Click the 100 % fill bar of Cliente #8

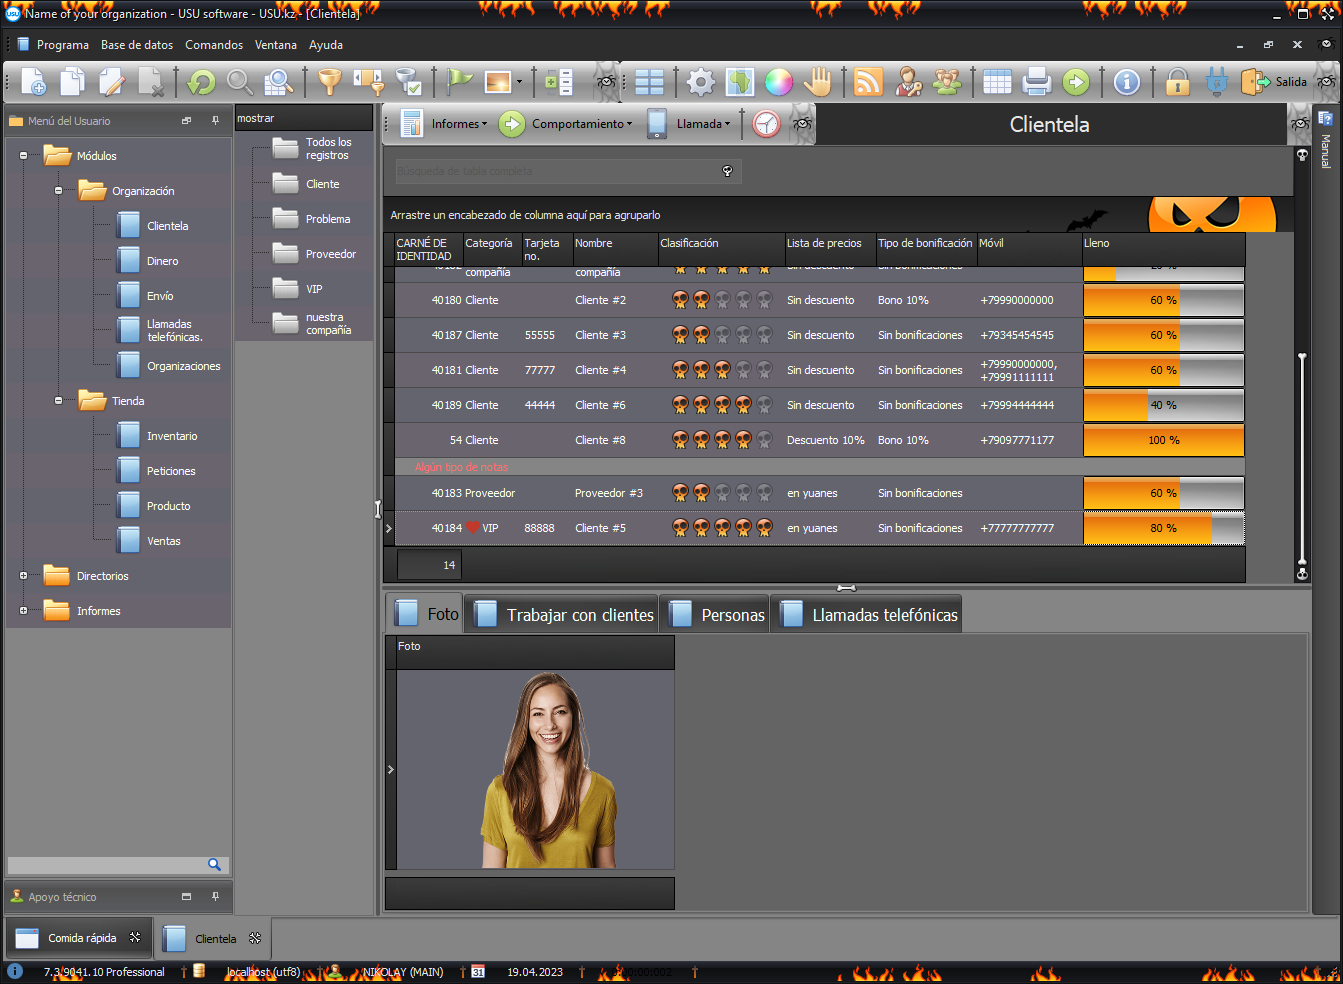(1164, 440)
